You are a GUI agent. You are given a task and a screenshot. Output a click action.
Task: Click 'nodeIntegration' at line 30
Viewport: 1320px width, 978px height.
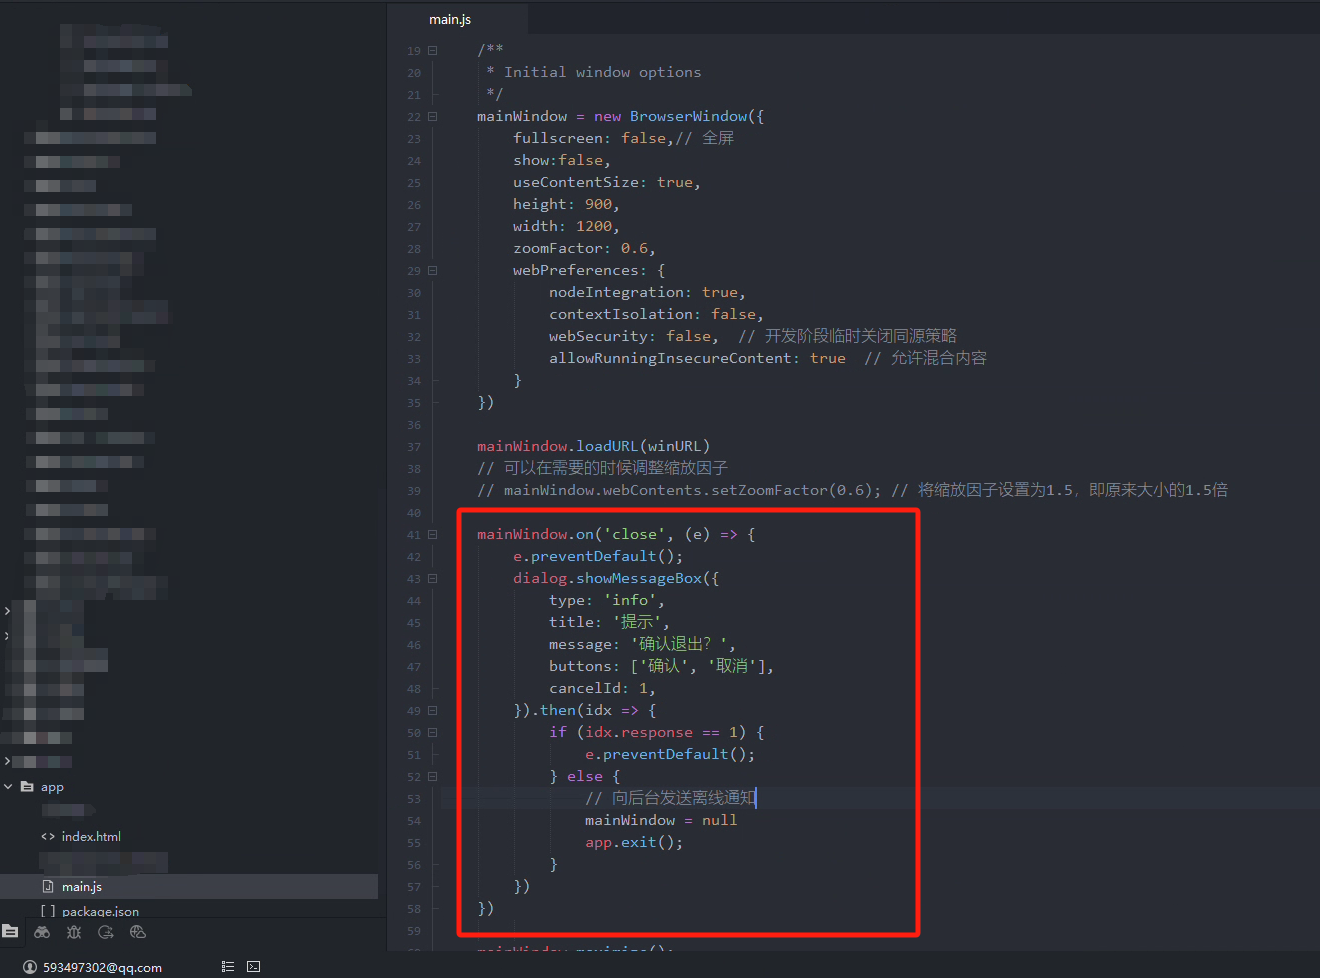click(616, 292)
